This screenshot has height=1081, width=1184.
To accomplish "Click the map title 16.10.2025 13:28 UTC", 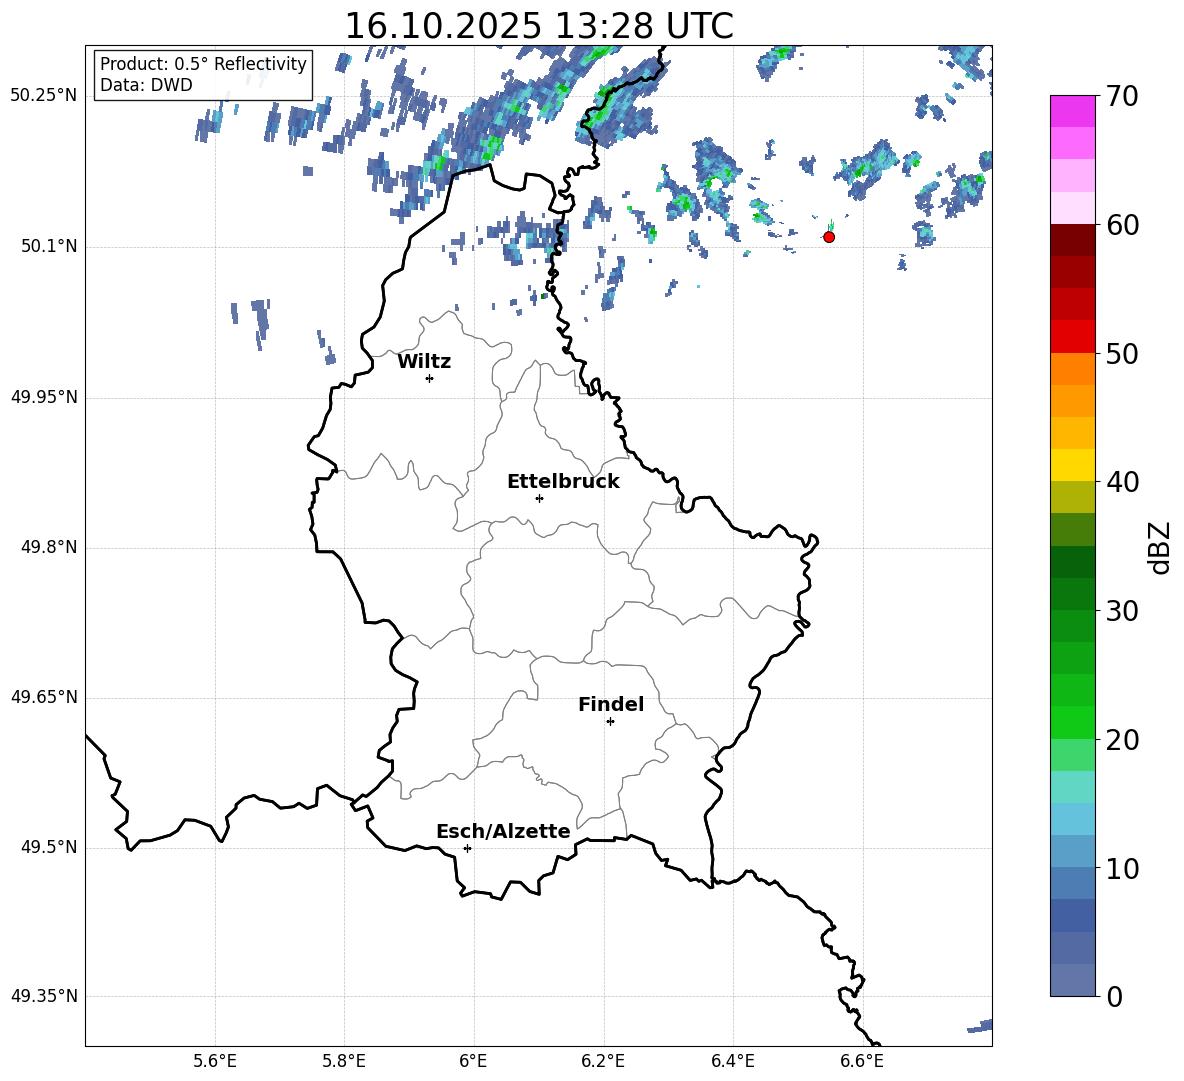I will [539, 26].
